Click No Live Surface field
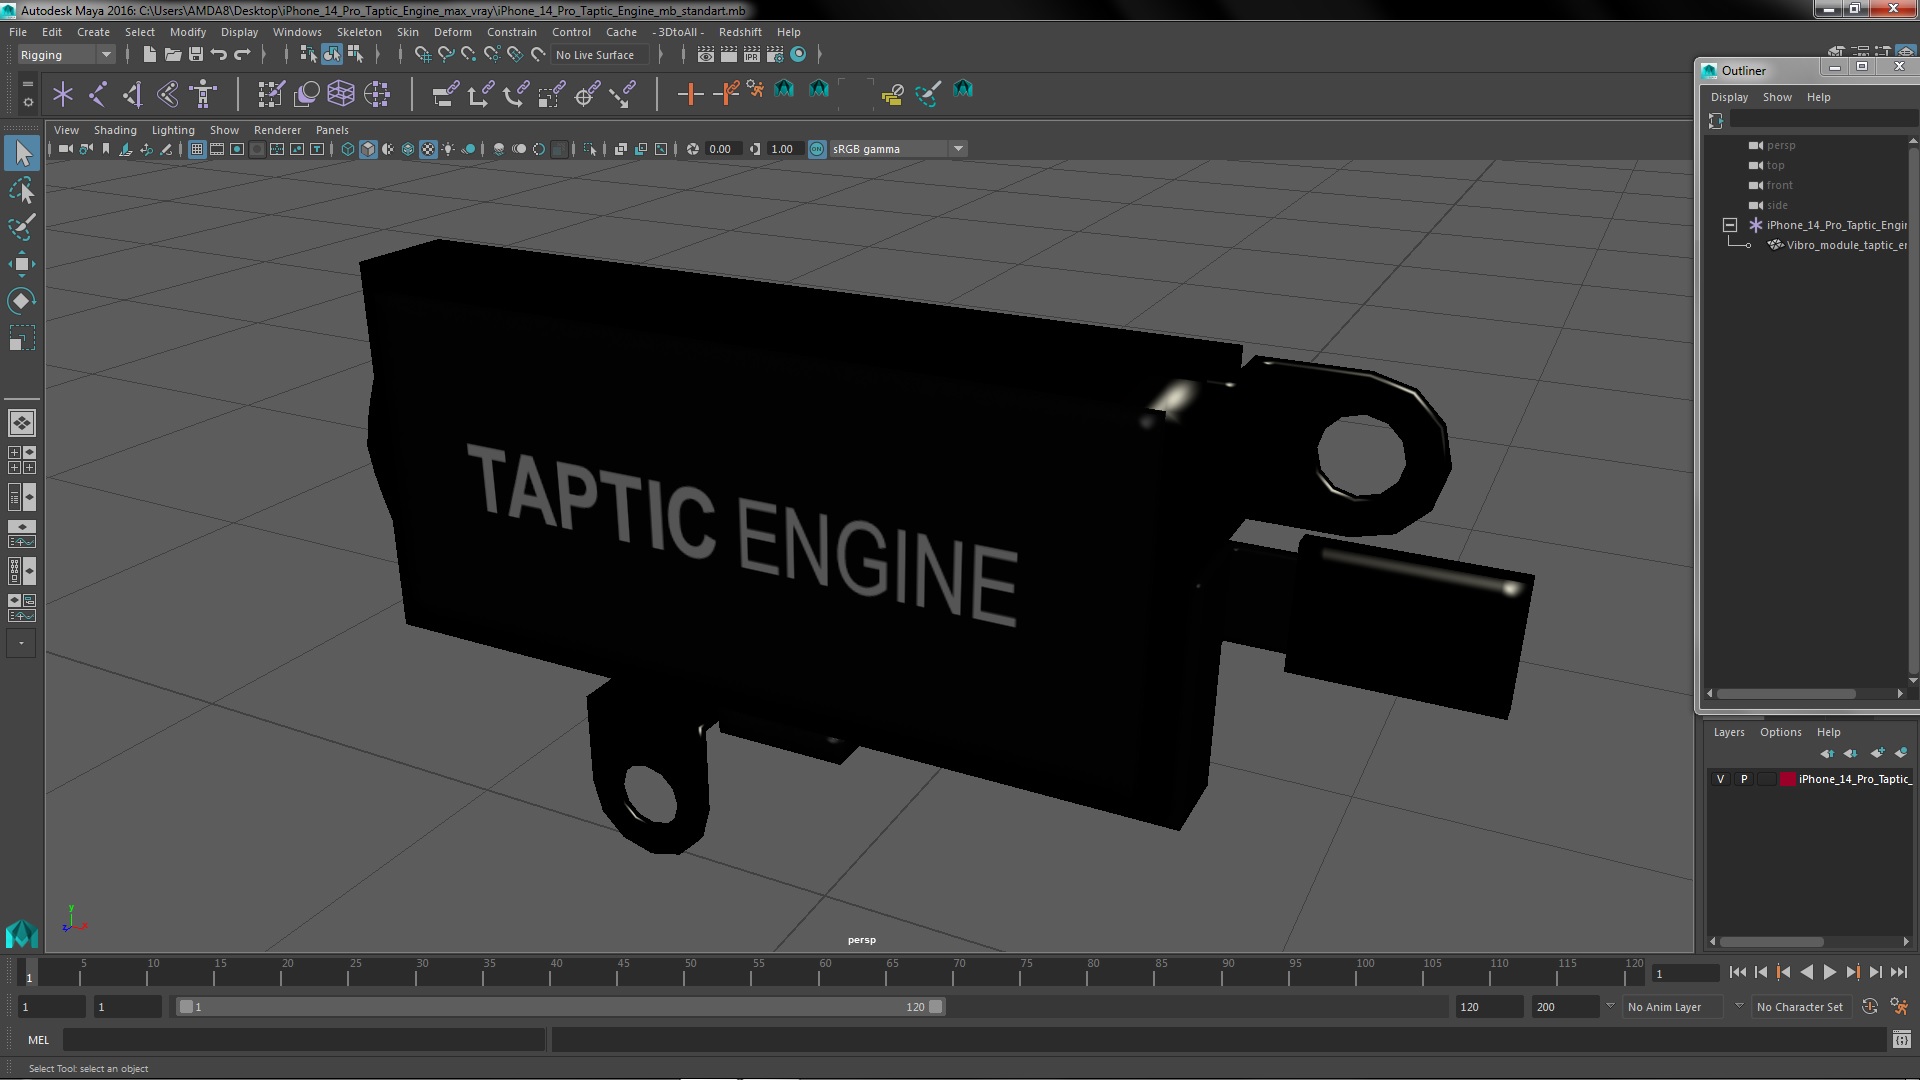The height and width of the screenshot is (1080, 1920). point(600,55)
